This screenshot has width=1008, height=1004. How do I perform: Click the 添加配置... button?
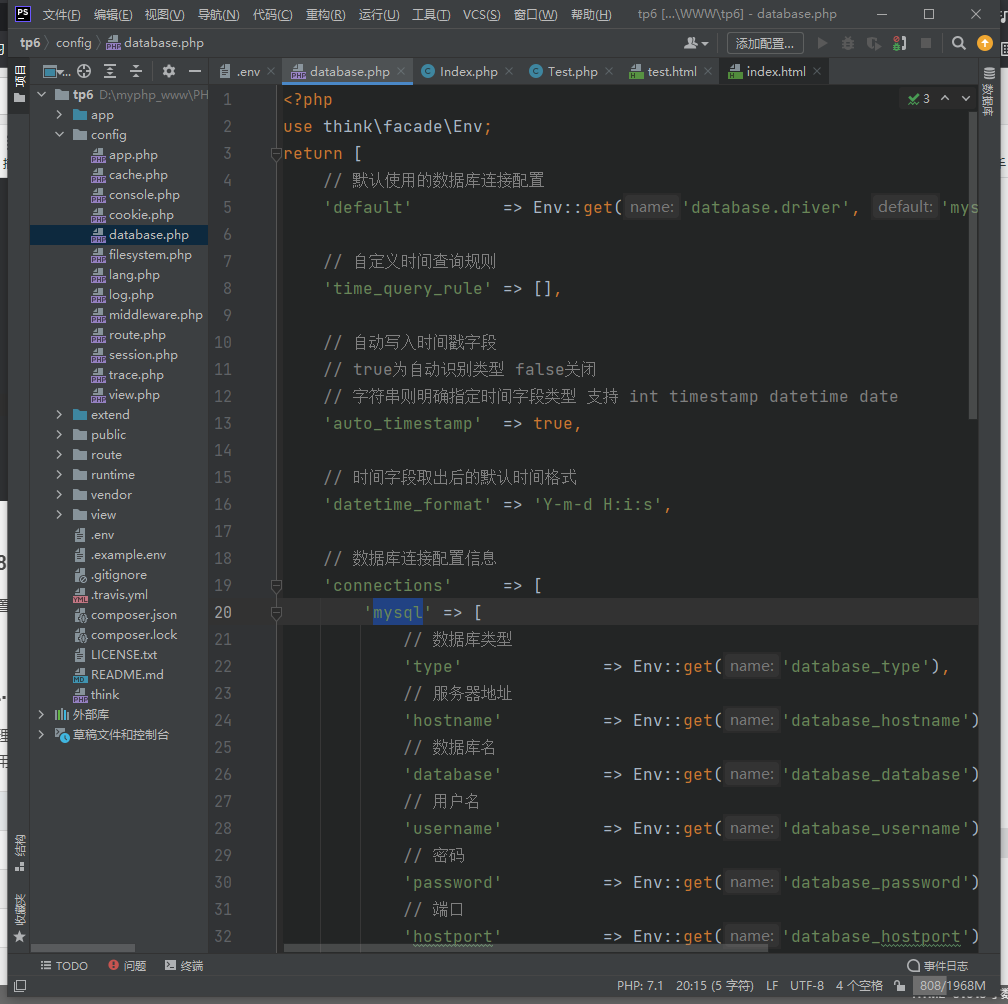765,43
